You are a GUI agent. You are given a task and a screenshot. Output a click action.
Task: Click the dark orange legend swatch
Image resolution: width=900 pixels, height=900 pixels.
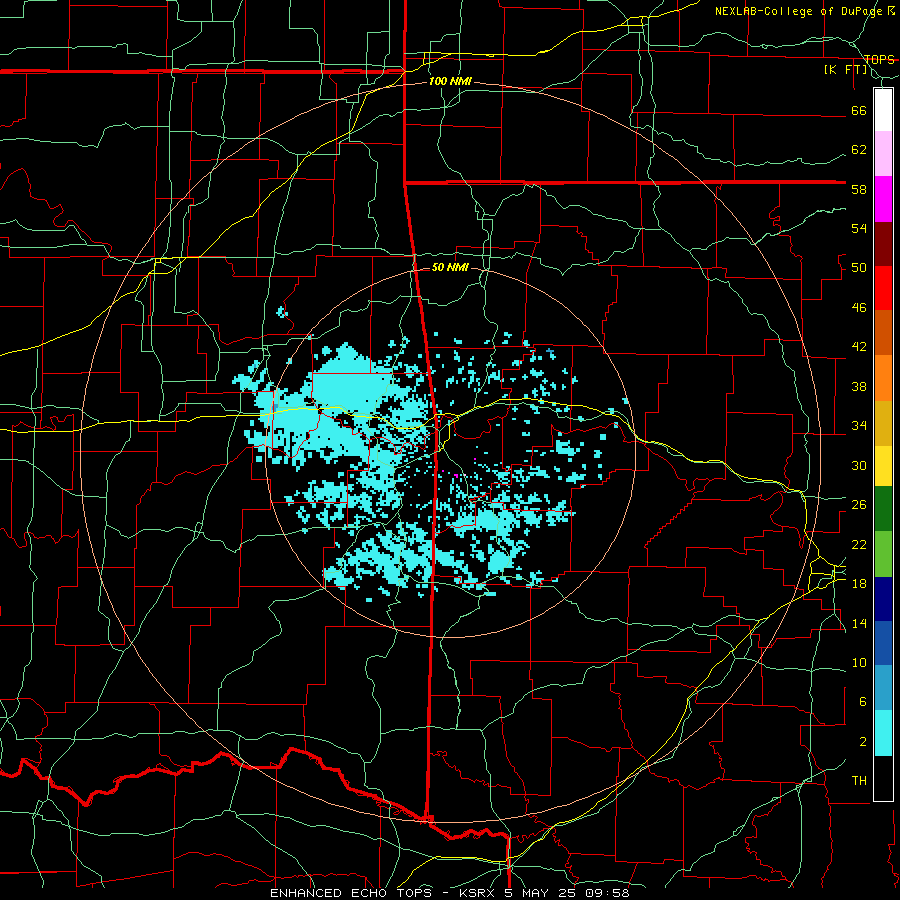(x=883, y=333)
